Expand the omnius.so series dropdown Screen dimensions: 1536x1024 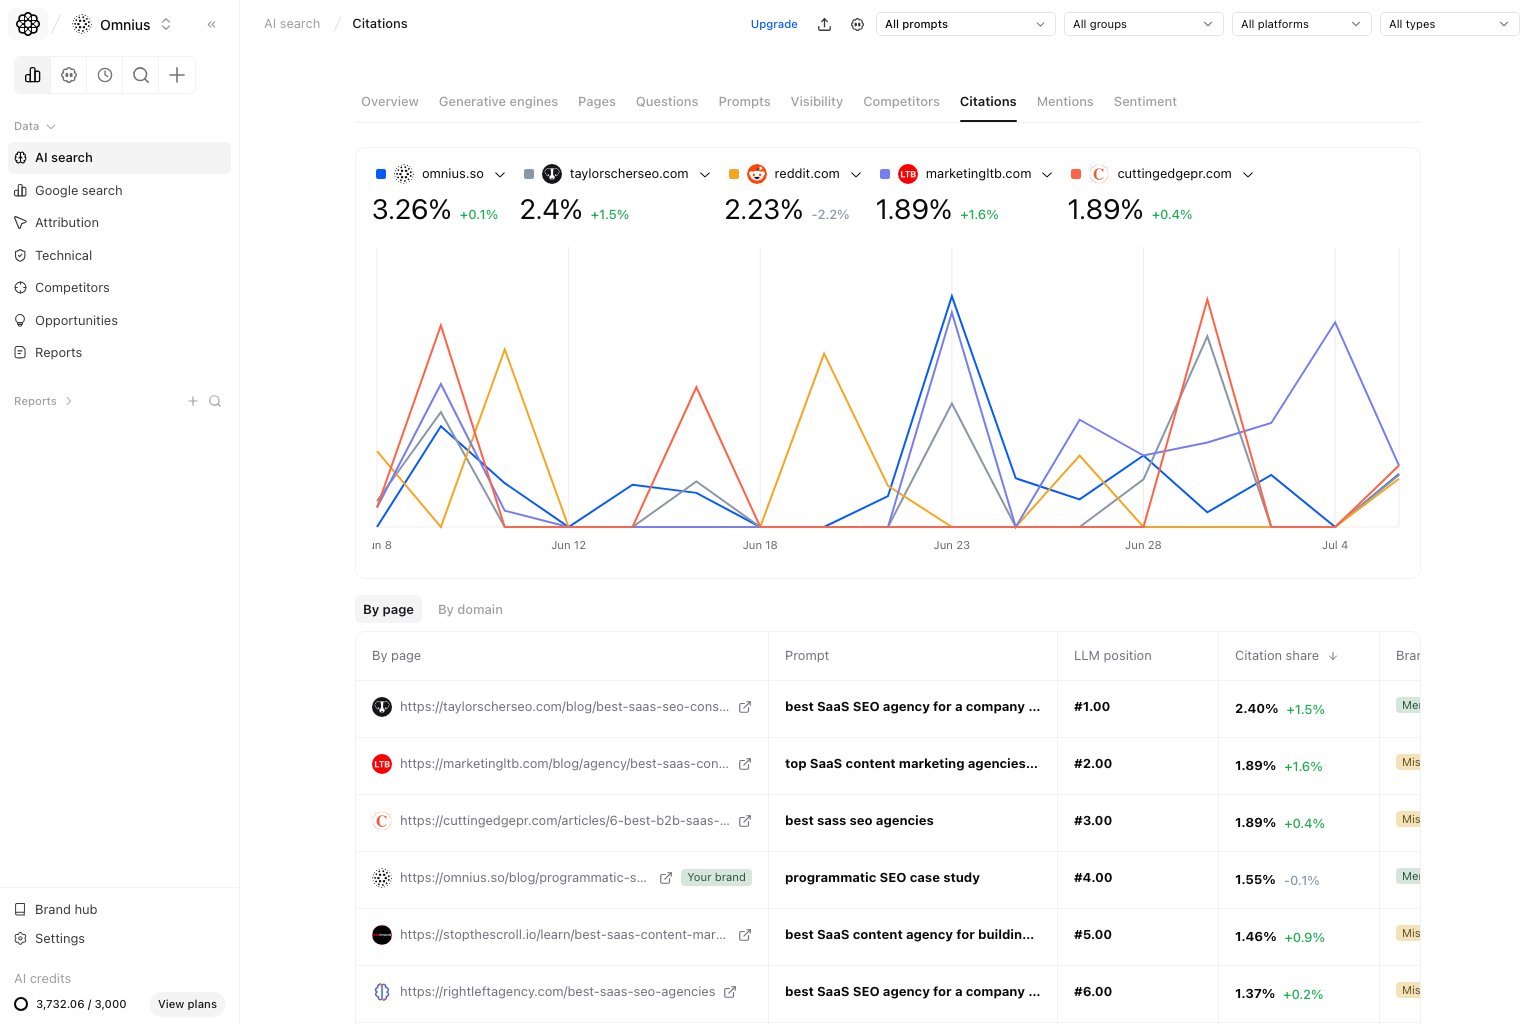[x=500, y=174]
